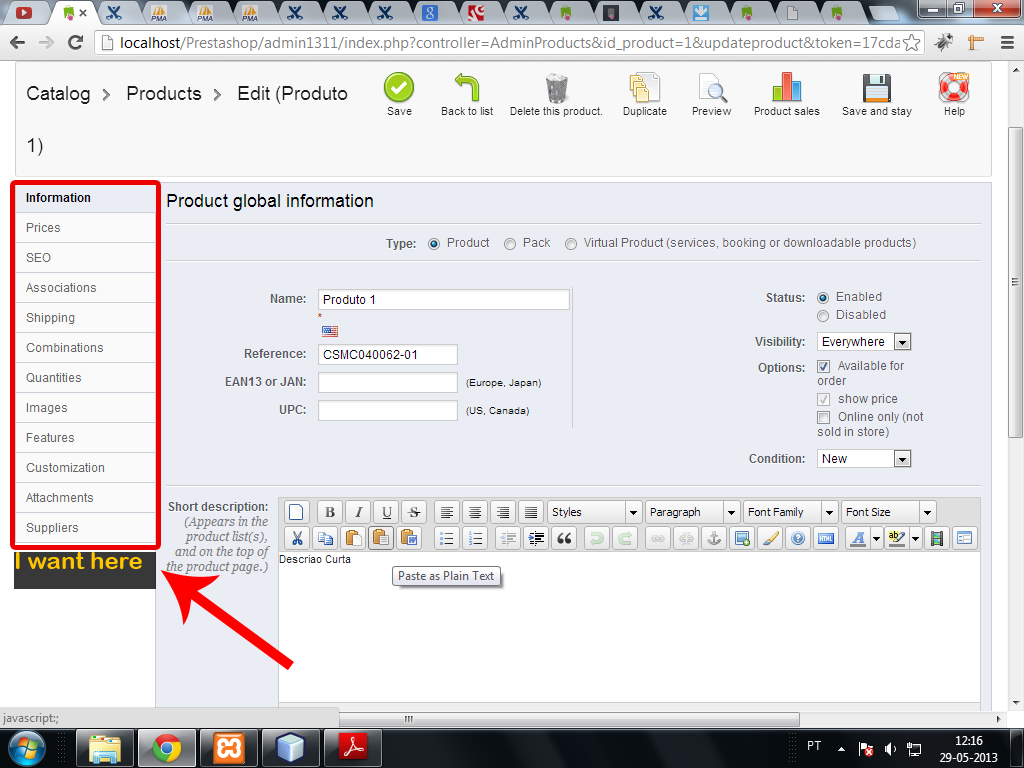
Task: Click New document icon in editor
Action: point(296,512)
